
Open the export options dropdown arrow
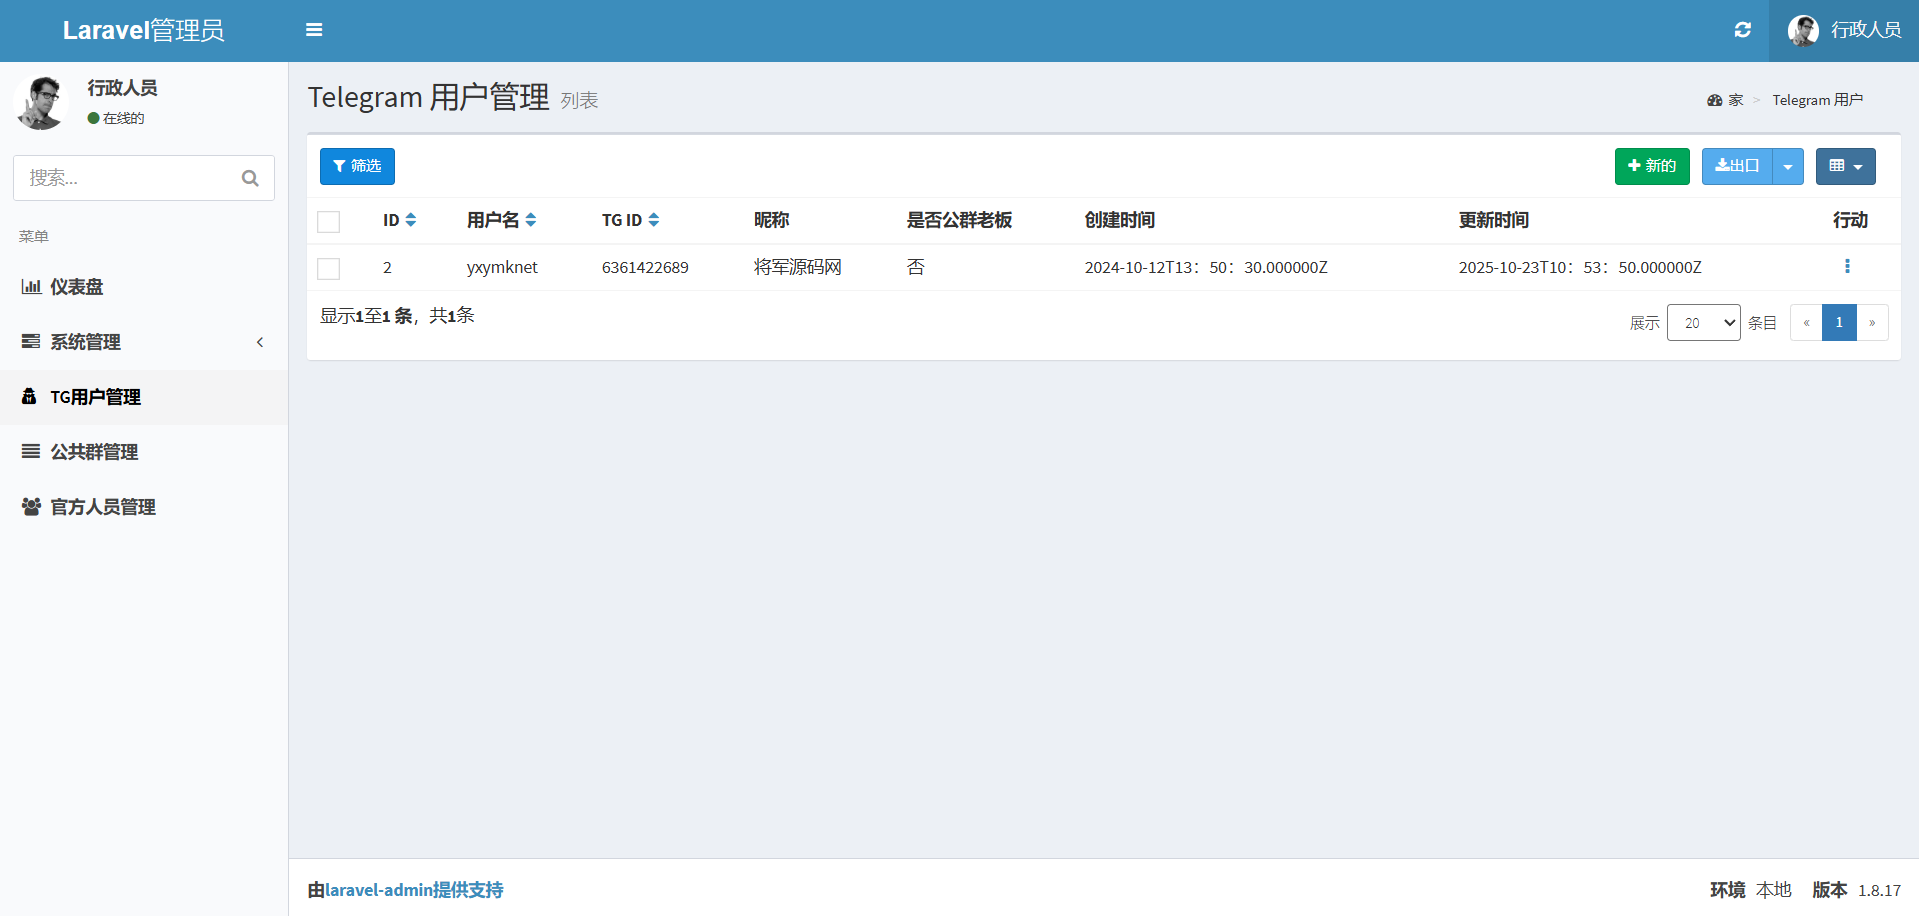tap(1787, 167)
